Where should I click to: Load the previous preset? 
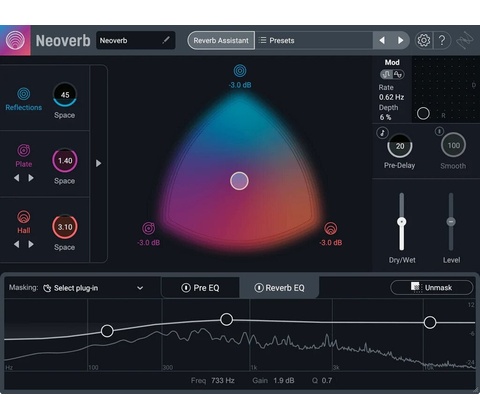[x=382, y=40]
